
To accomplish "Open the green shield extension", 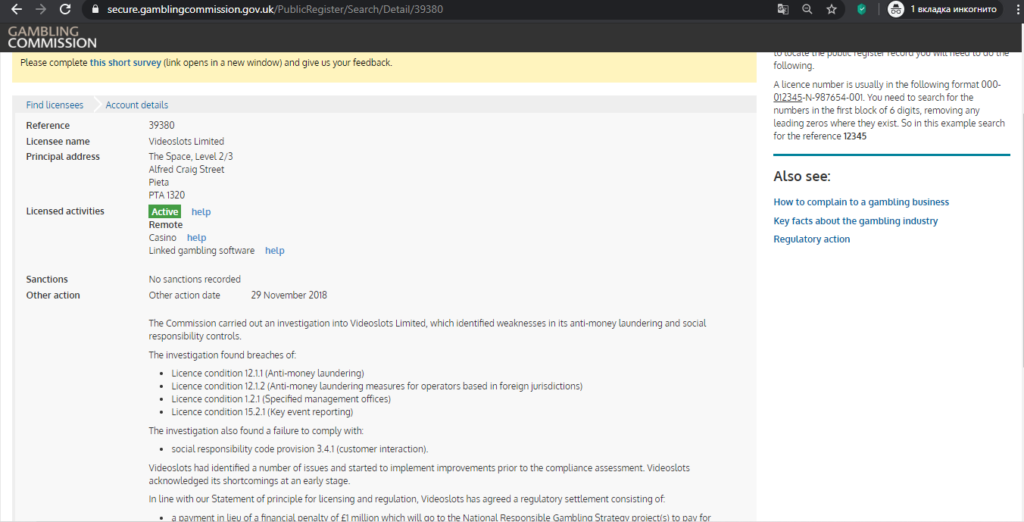I will pyautogui.click(x=861, y=9).
